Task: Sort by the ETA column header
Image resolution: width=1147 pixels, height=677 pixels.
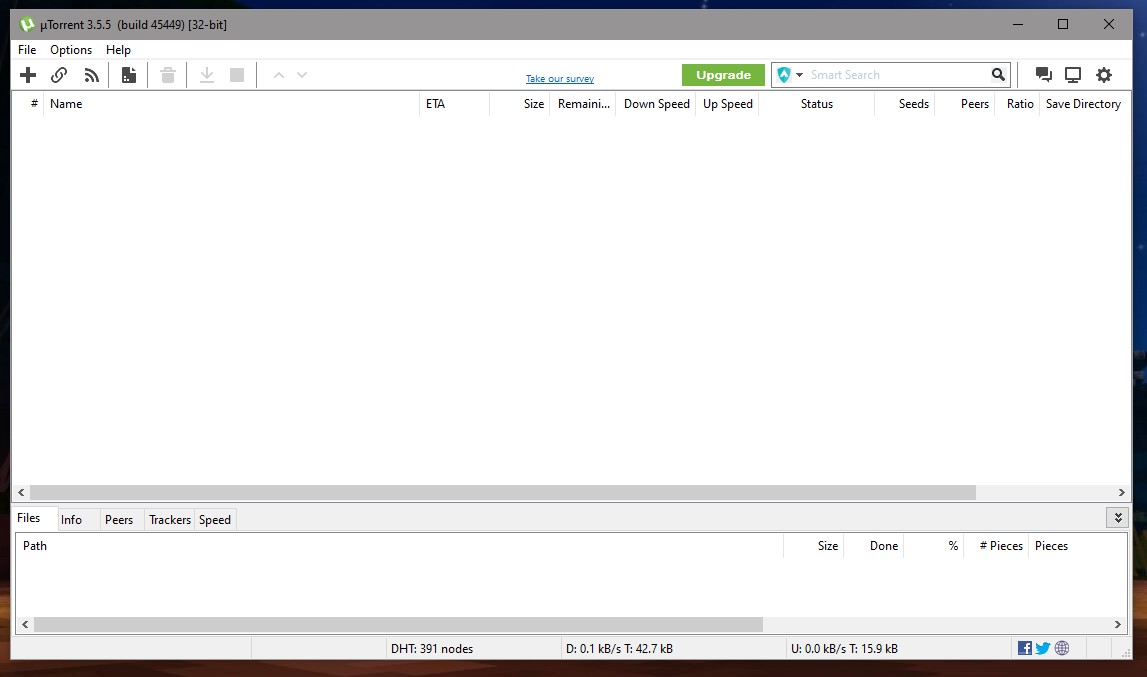Action: [x=454, y=104]
